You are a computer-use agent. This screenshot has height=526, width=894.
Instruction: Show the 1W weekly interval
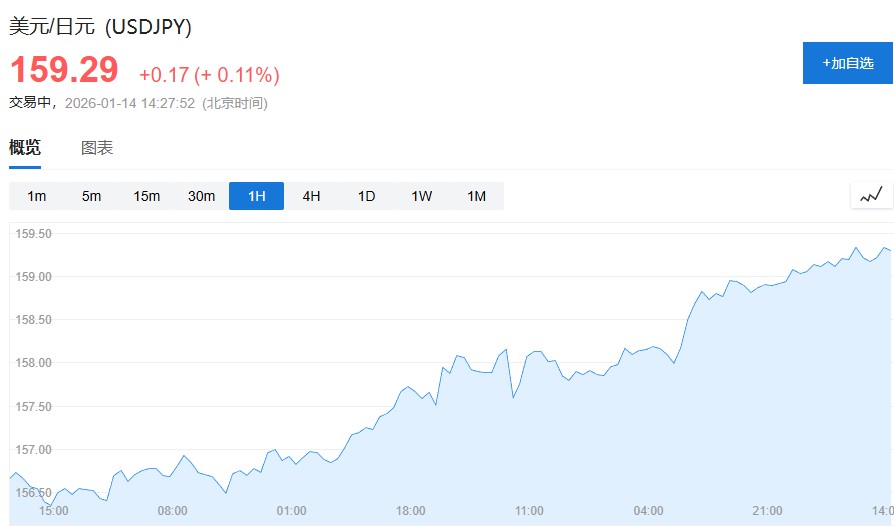coord(422,196)
